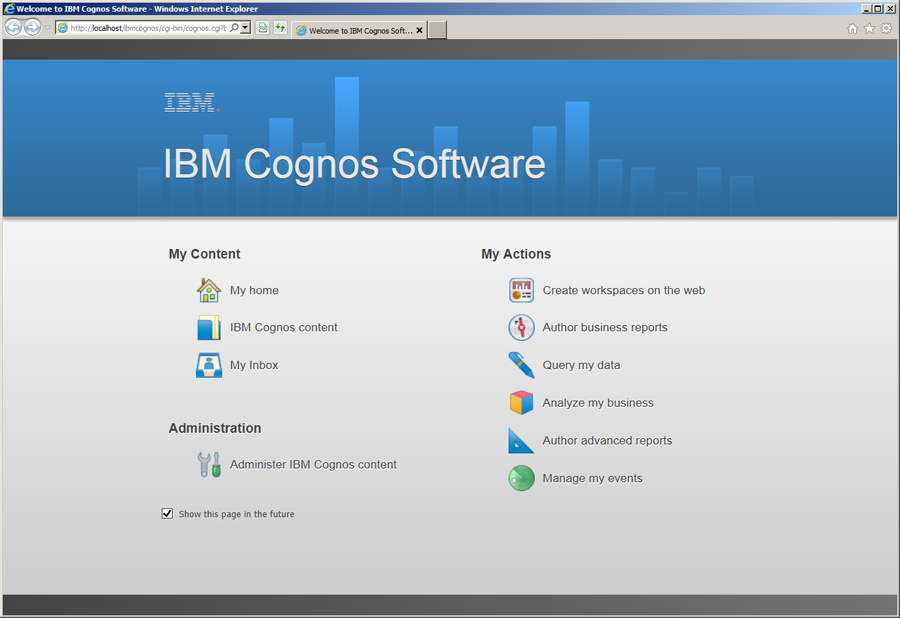This screenshot has height=618, width=900.
Task: Expand the address bar dropdown arrow
Action: pos(246,28)
